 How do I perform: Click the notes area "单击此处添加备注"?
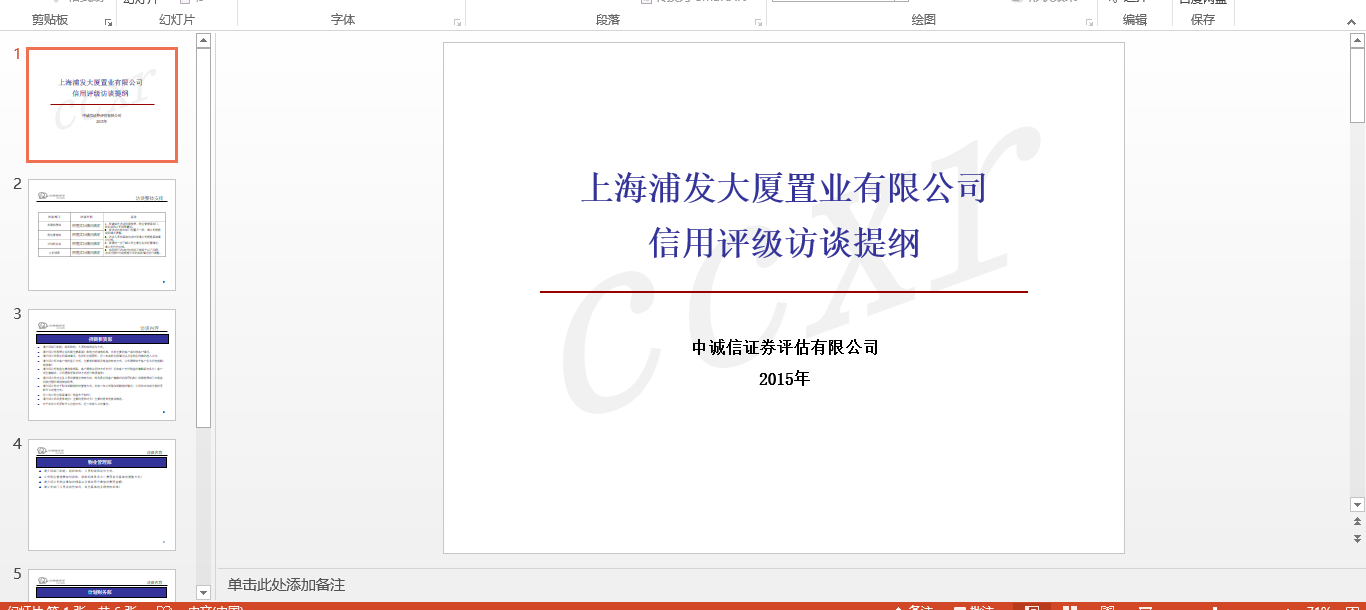pos(286,585)
